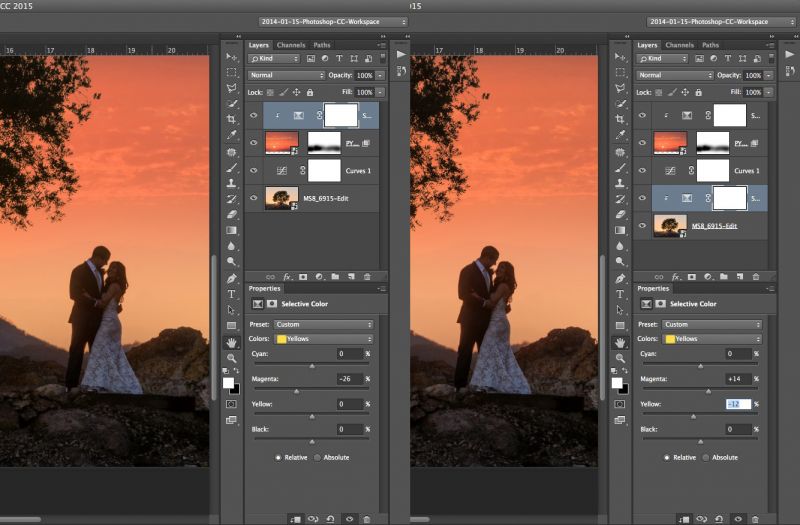Select the Eraser tool in left window toolbar
Screen dimensions: 800x525
[x=231, y=214]
